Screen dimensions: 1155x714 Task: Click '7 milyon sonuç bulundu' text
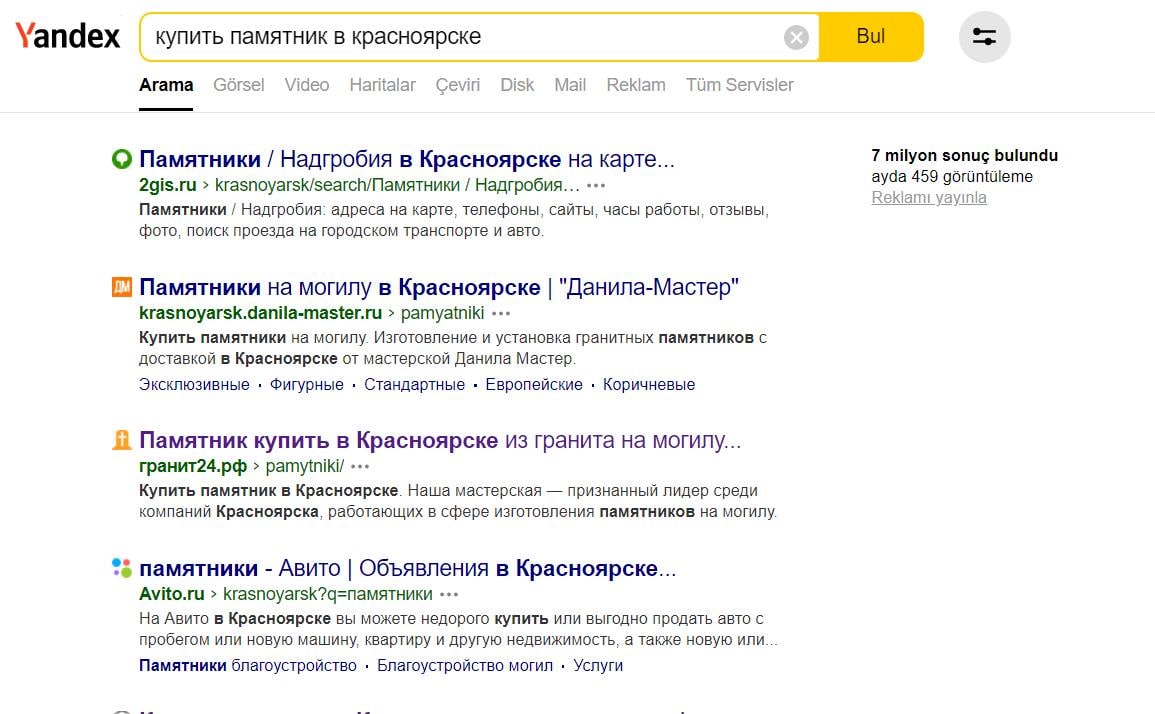pyautogui.click(x=964, y=155)
